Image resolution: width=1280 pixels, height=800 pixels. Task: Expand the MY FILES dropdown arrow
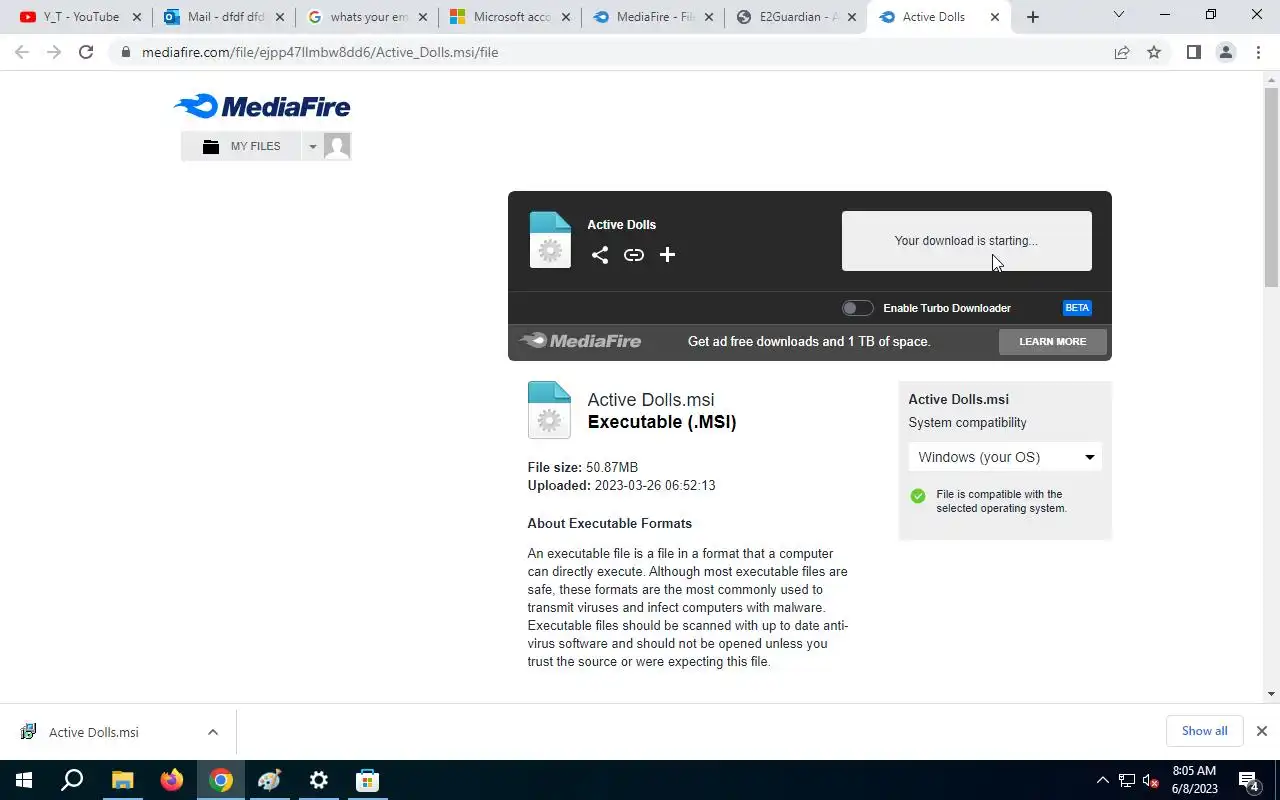(312, 146)
